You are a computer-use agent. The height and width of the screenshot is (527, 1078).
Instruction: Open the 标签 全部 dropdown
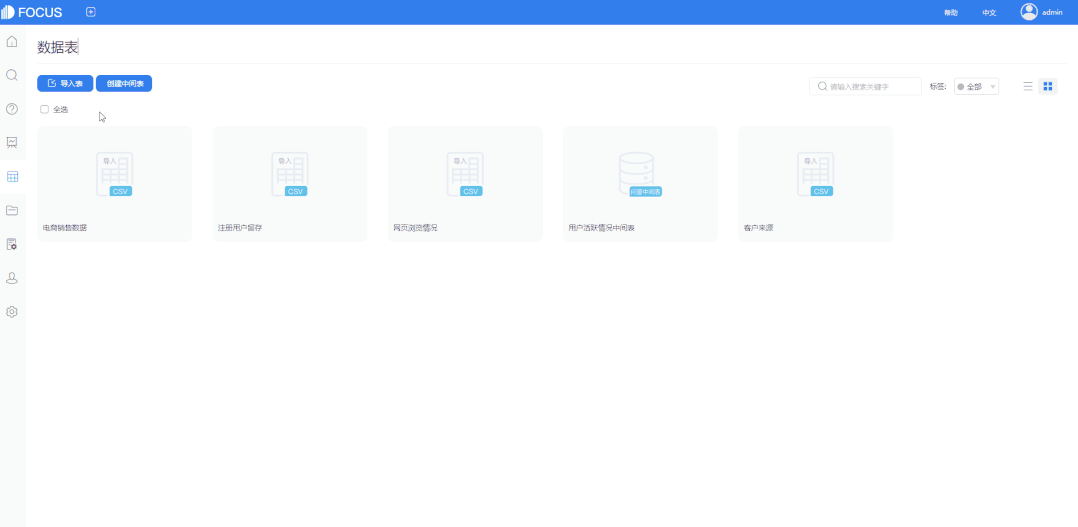point(976,87)
